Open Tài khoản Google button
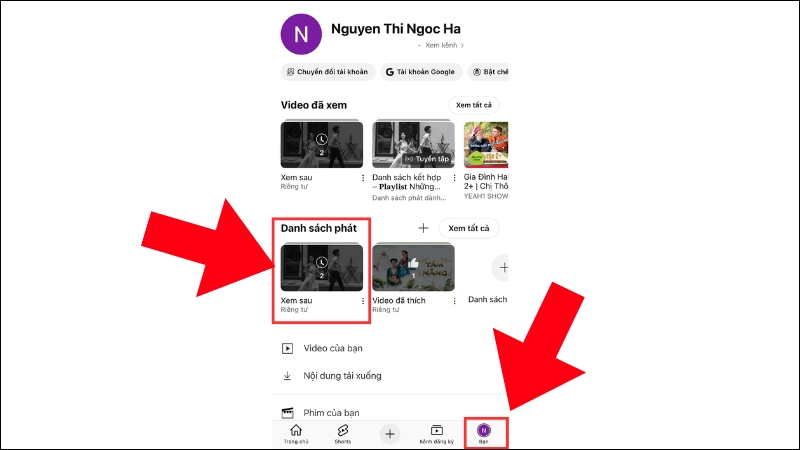The height and width of the screenshot is (450, 800). (421, 72)
